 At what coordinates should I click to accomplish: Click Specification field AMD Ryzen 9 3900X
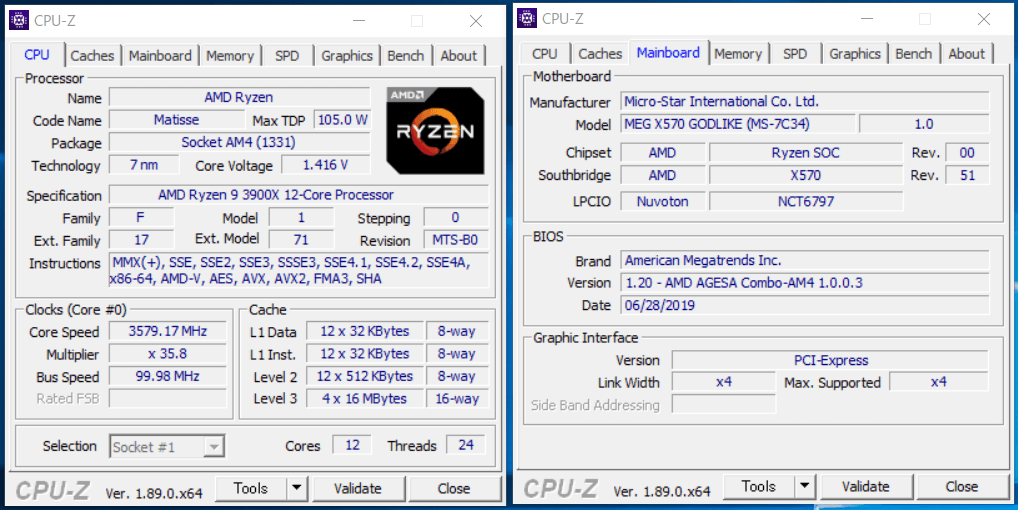point(299,195)
